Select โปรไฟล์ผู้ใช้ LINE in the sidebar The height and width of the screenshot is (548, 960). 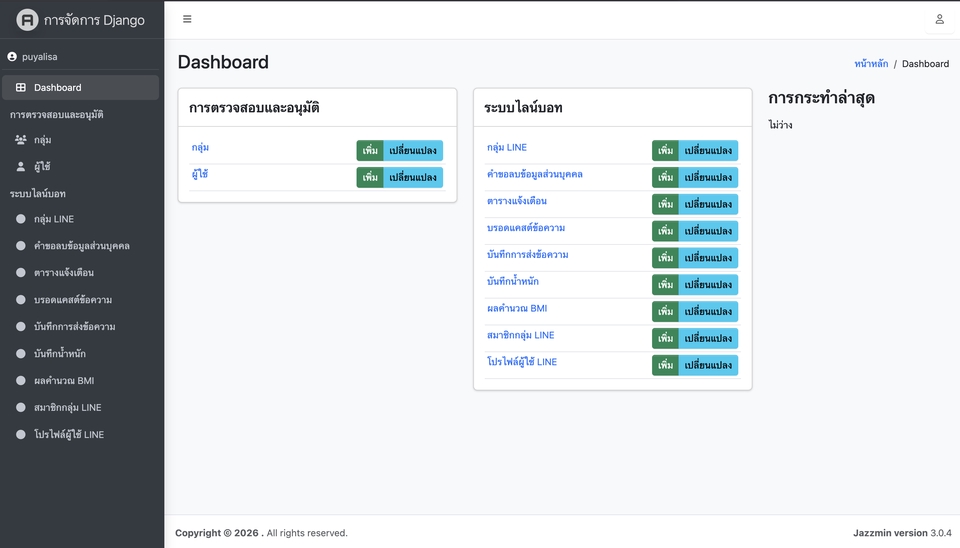click(68, 435)
